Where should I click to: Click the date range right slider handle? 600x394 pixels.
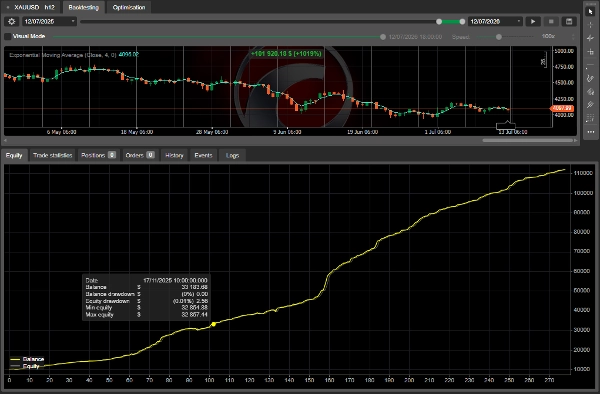462,22
